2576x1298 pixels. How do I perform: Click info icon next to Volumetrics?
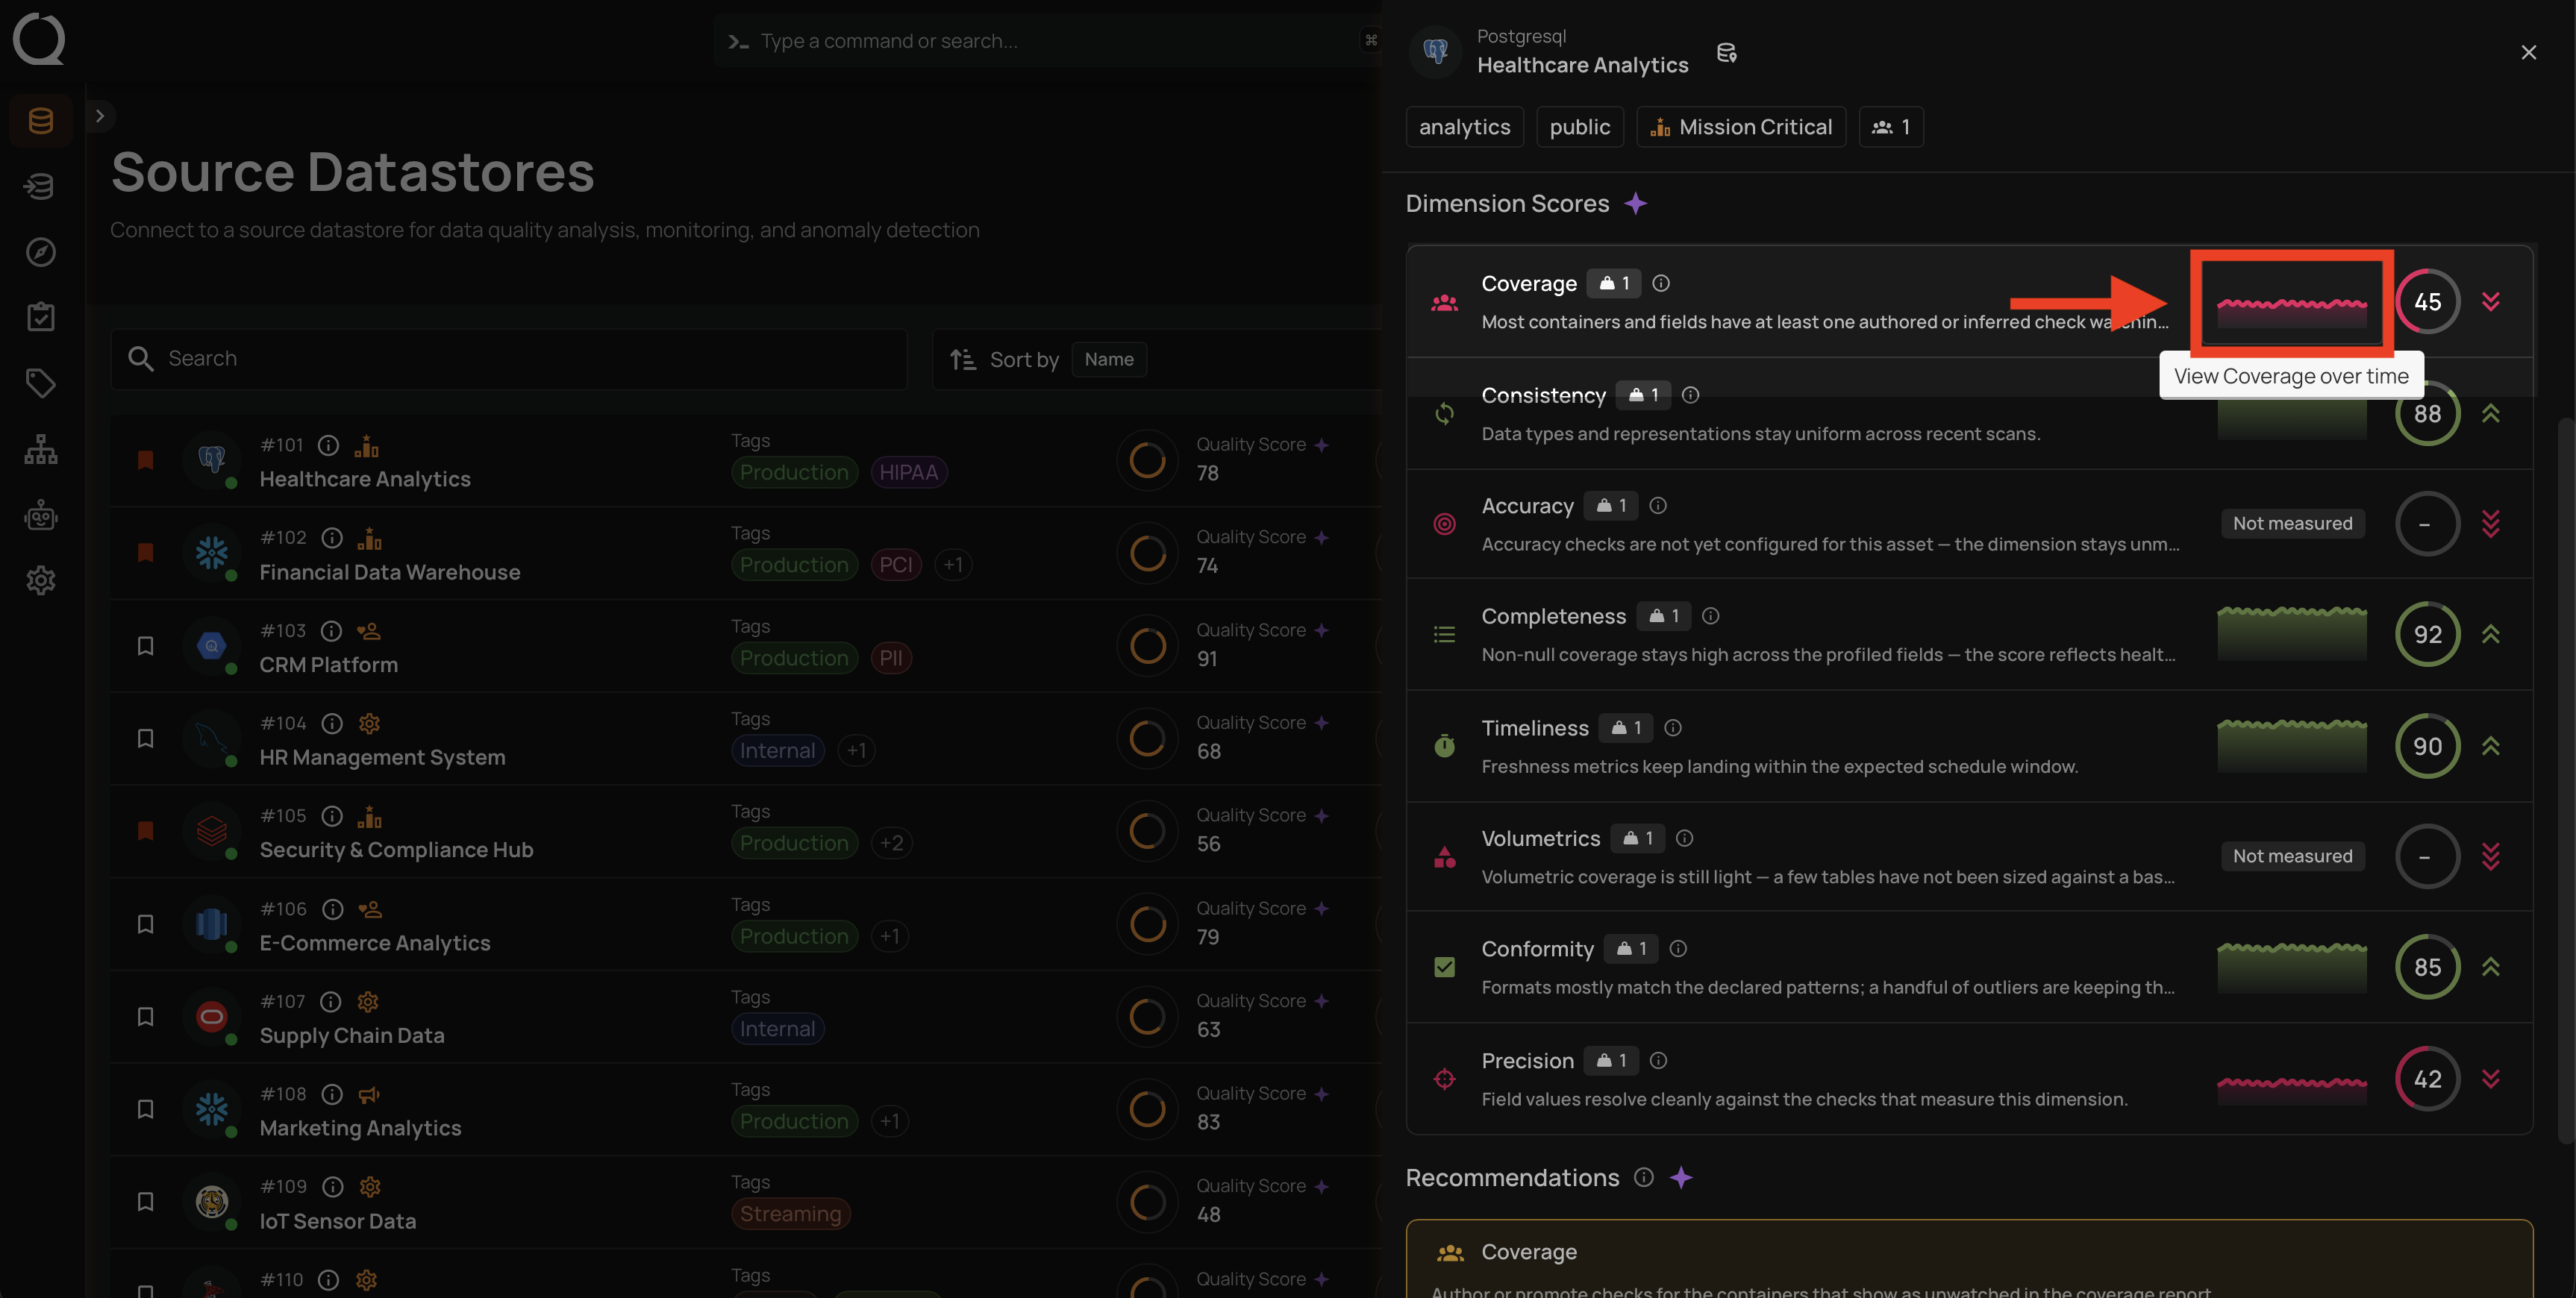coord(1685,839)
